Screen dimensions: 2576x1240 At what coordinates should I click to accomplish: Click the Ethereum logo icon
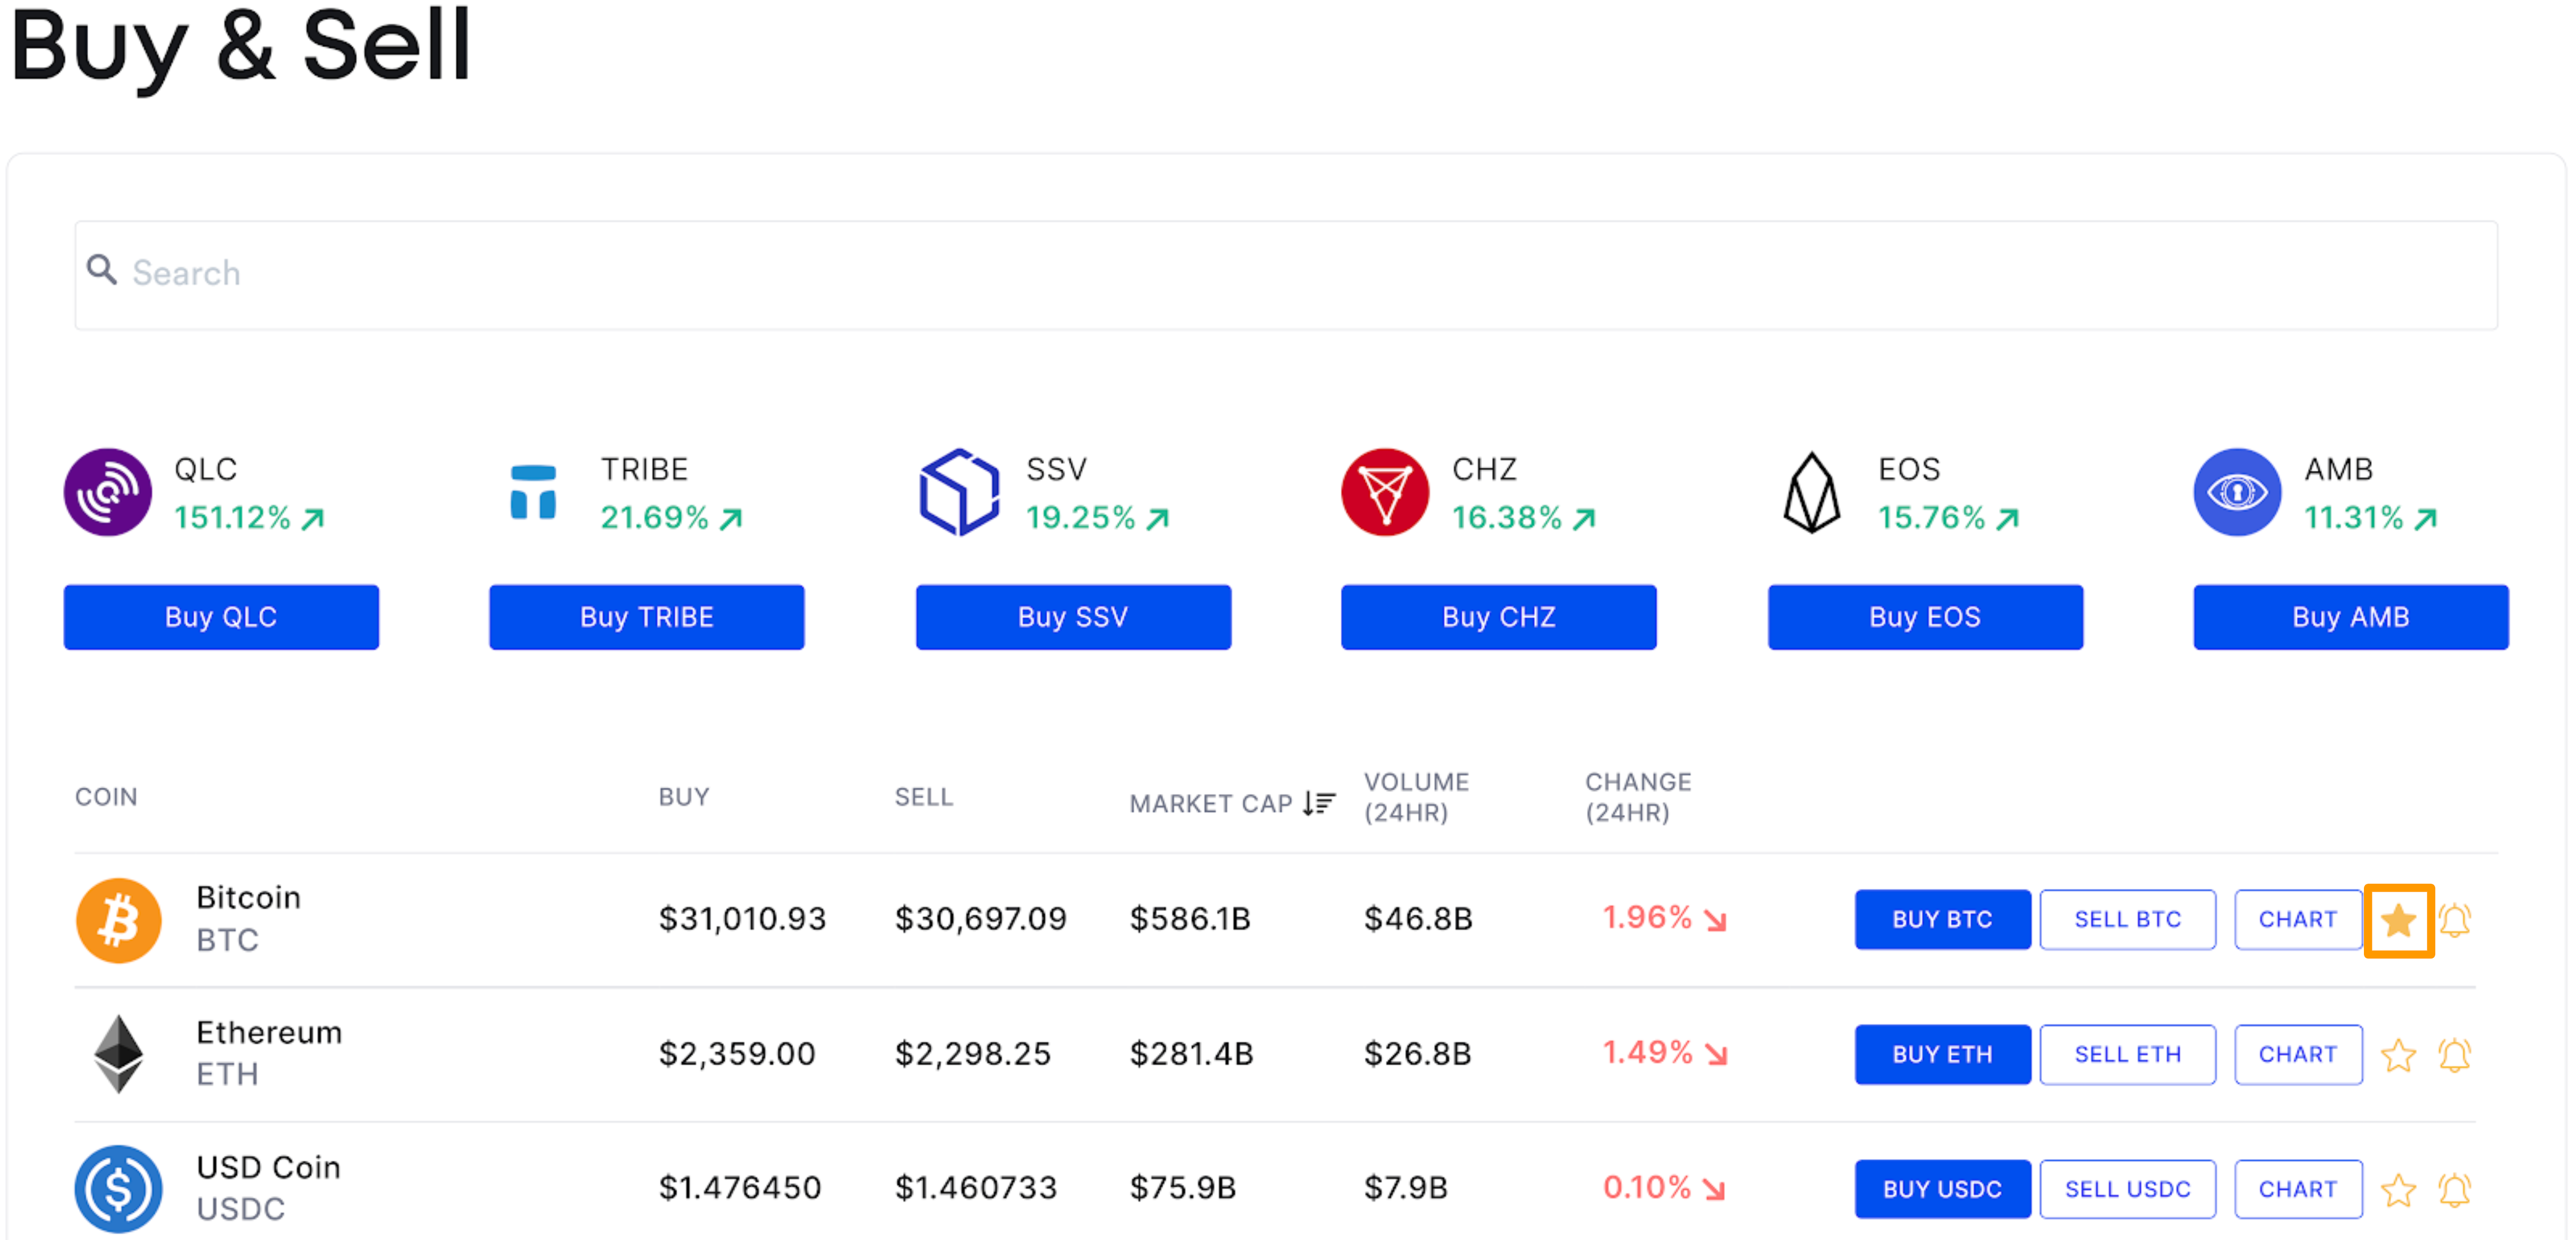pos(119,1053)
